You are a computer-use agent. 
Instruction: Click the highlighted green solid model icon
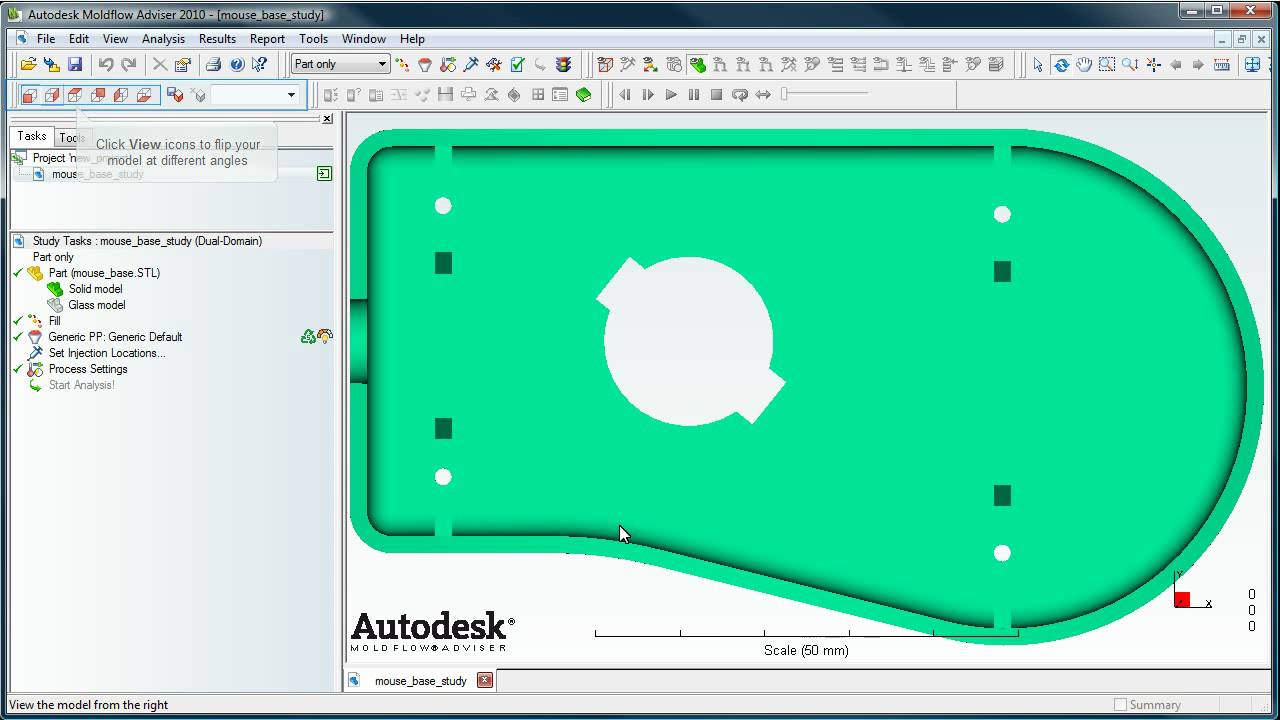[697, 65]
